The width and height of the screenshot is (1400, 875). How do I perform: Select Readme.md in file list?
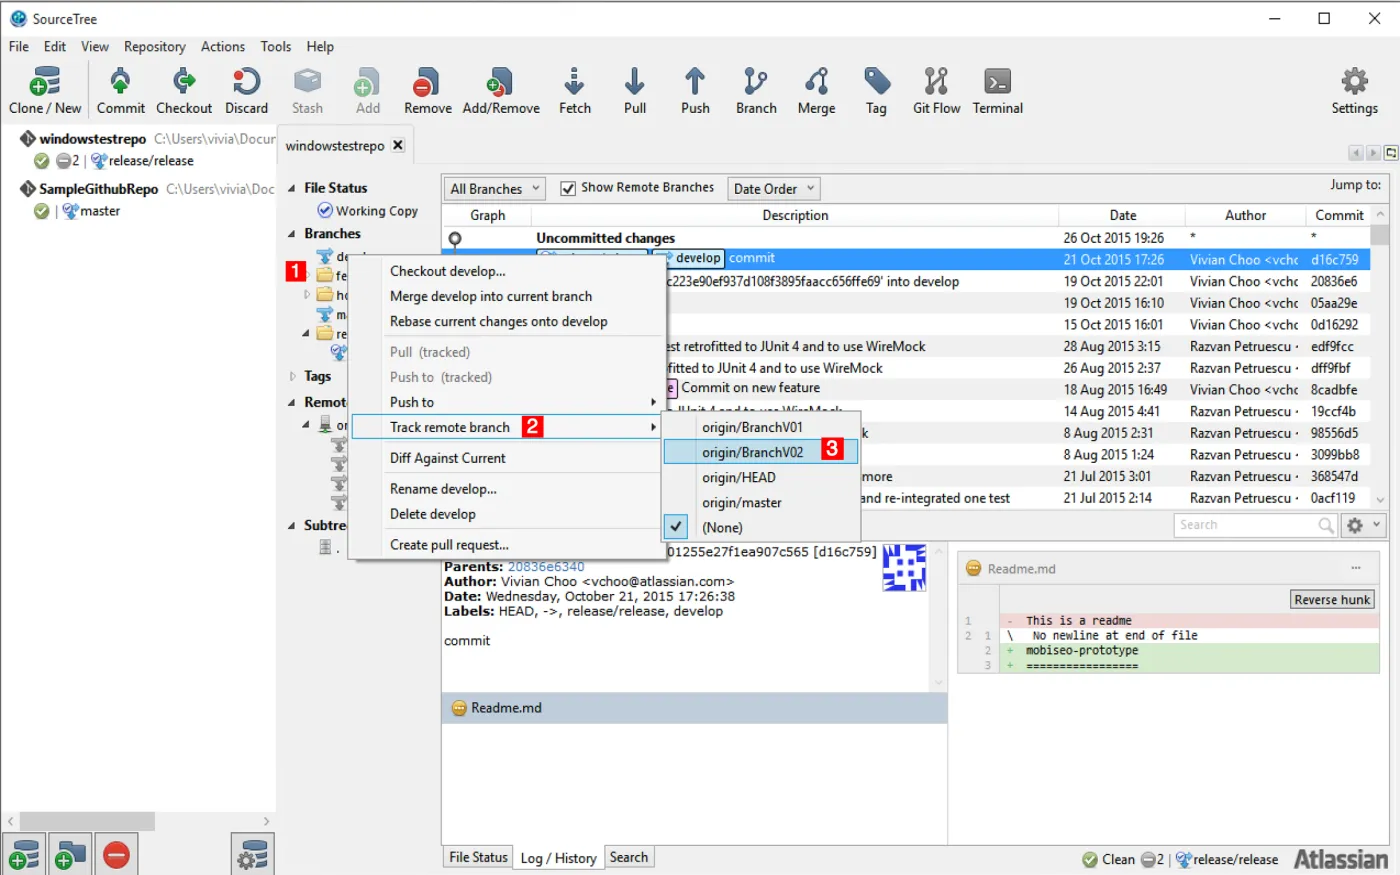point(694,708)
